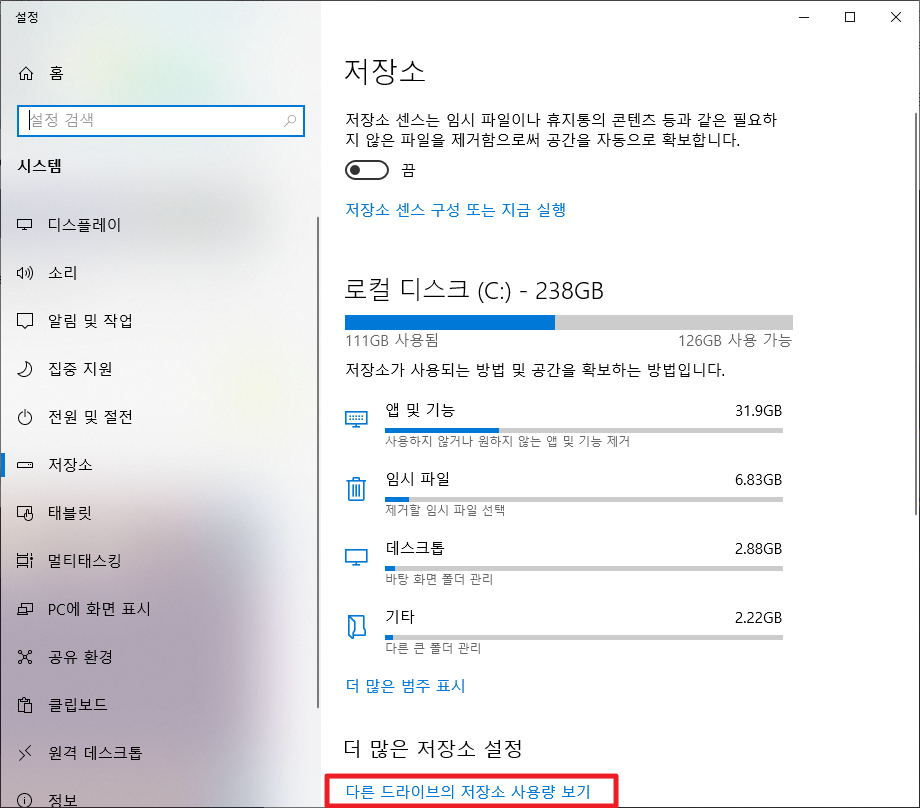Open 전원 및 절전 settings
This screenshot has height=808, width=920.
[x=90, y=417]
